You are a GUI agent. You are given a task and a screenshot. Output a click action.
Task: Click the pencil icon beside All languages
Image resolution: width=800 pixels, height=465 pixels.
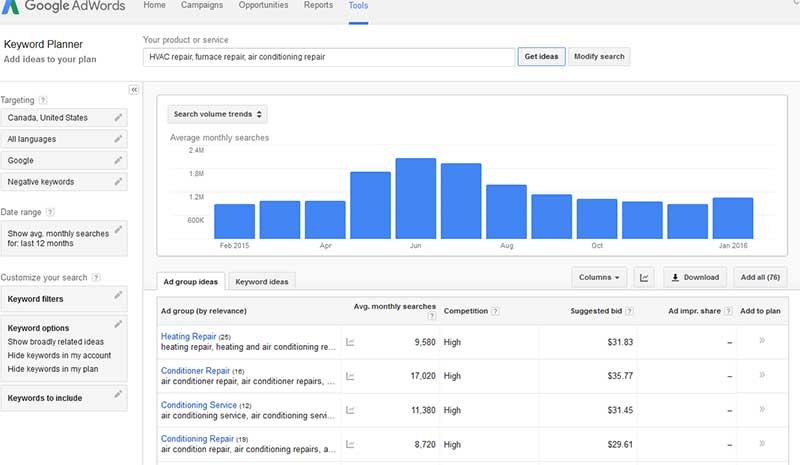pyautogui.click(x=118, y=139)
